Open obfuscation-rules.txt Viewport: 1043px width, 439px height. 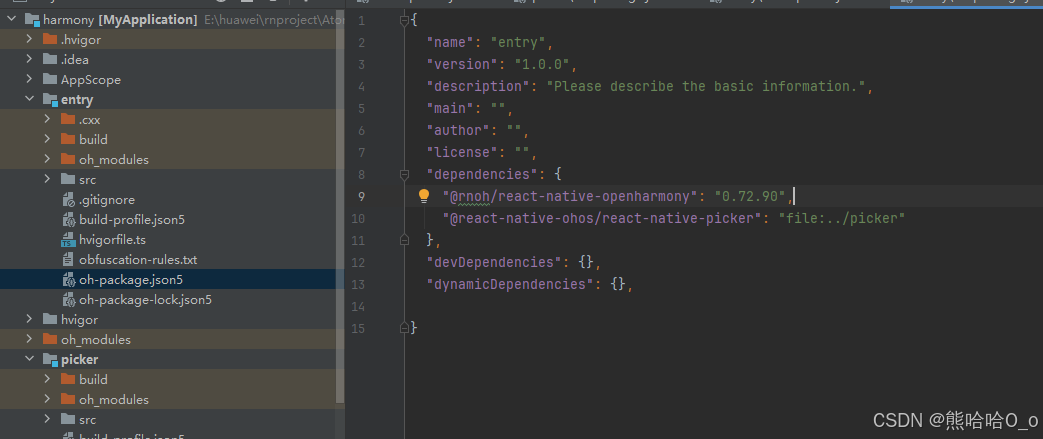click(138, 259)
